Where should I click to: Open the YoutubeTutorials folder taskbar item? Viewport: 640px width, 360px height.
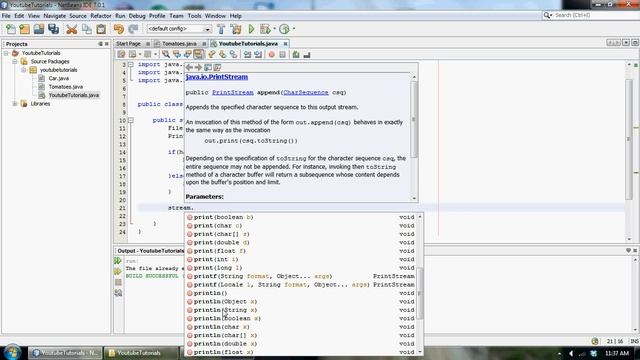(x=141, y=353)
